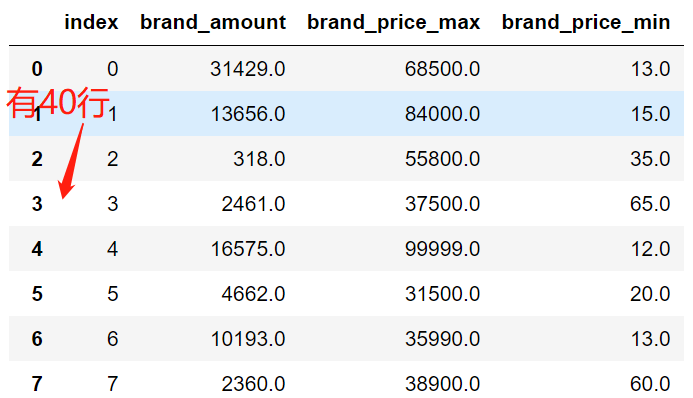
Task: Select brand_amount cell 10193.0
Action: point(248,339)
